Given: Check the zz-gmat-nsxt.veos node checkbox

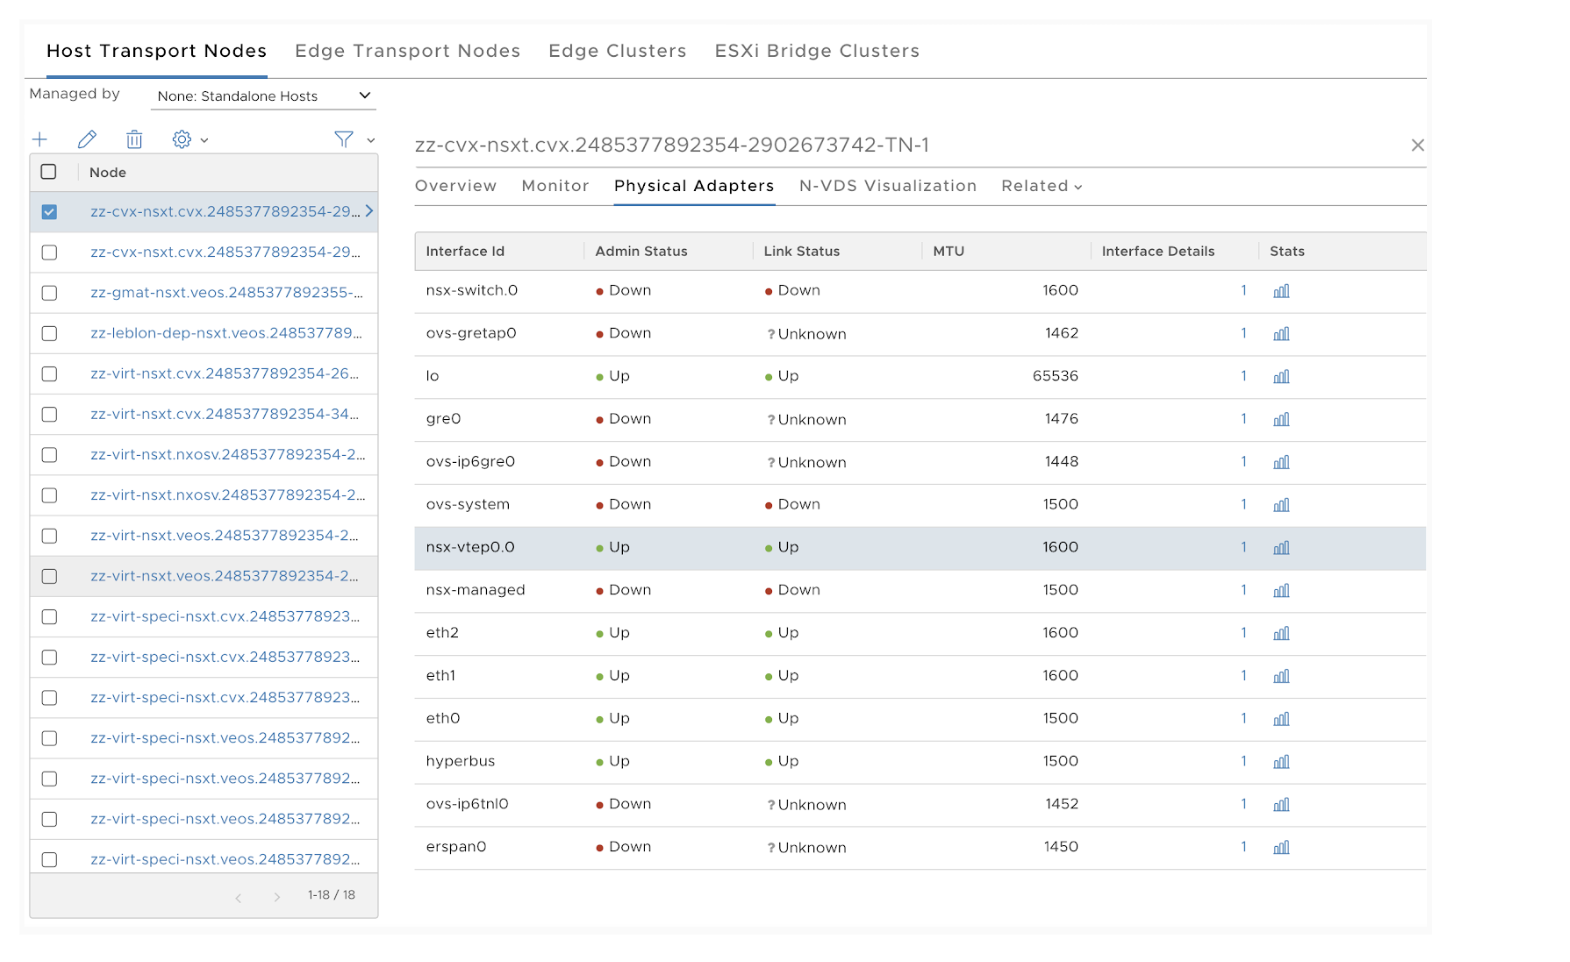Looking at the screenshot, I should pyautogui.click(x=49, y=293).
